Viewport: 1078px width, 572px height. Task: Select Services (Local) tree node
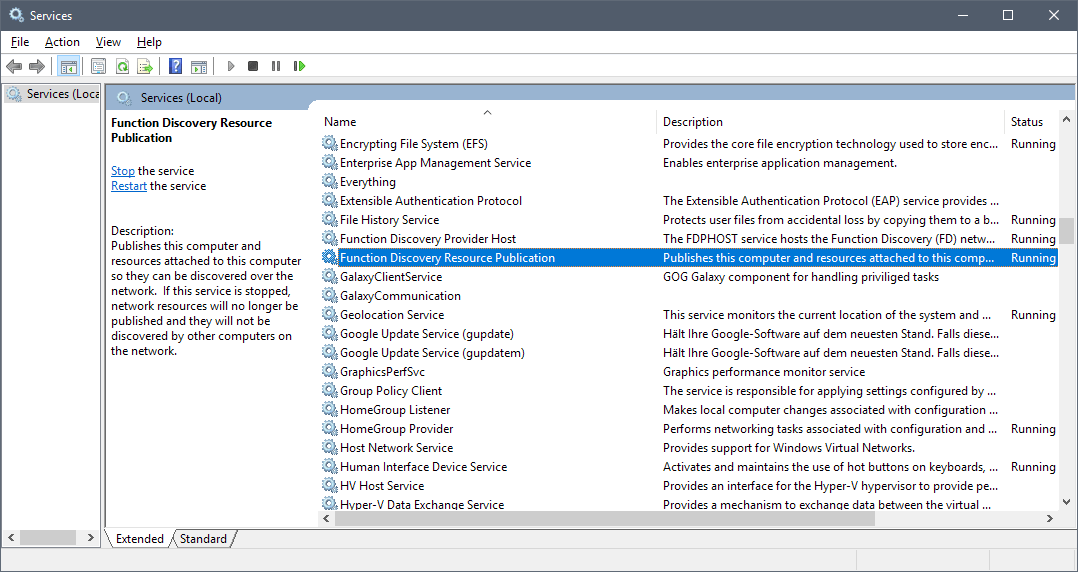[x=53, y=94]
